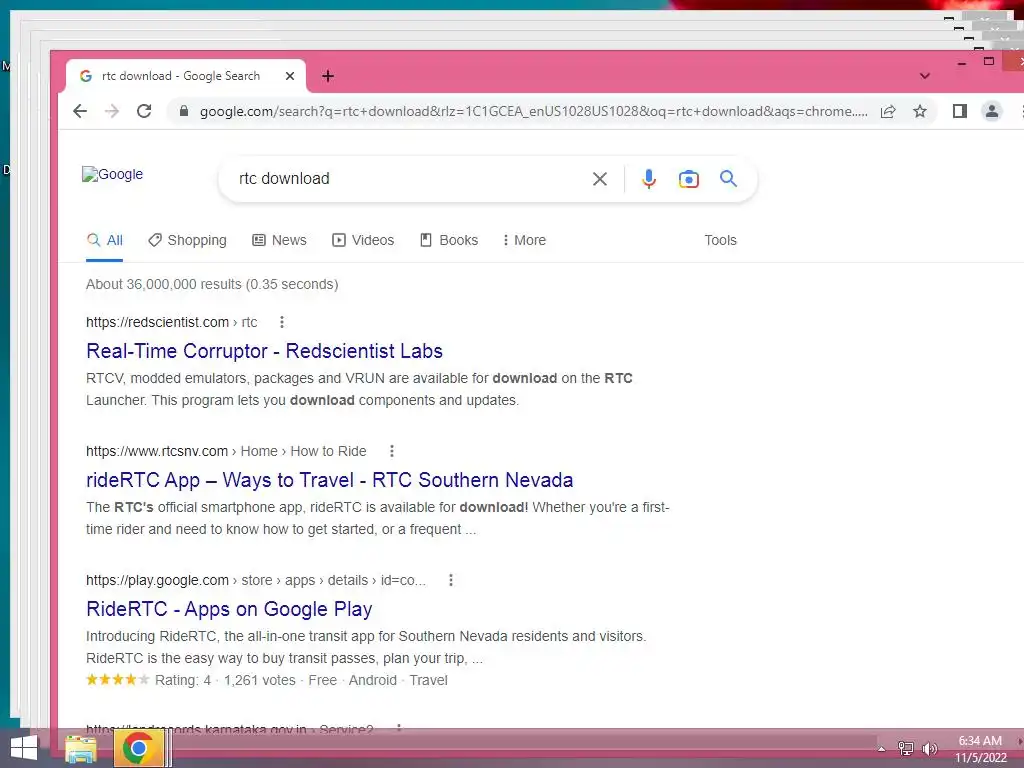Click the Chrome icon on the taskbar
The image size is (1024, 768).
tap(138, 748)
